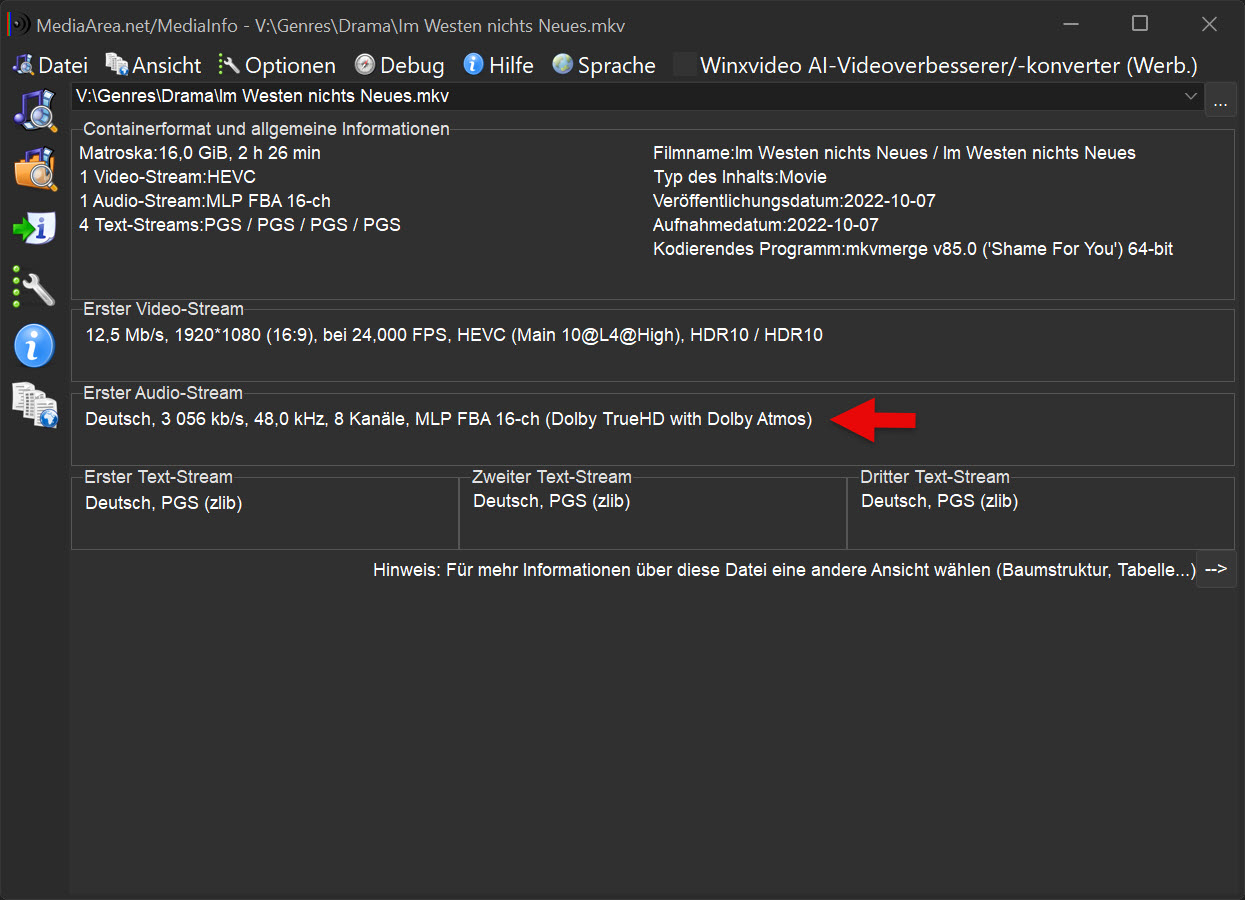Click the Winxvideo AI-Videoverbesserer menu item
Image resolution: width=1245 pixels, height=900 pixels.
(x=935, y=65)
